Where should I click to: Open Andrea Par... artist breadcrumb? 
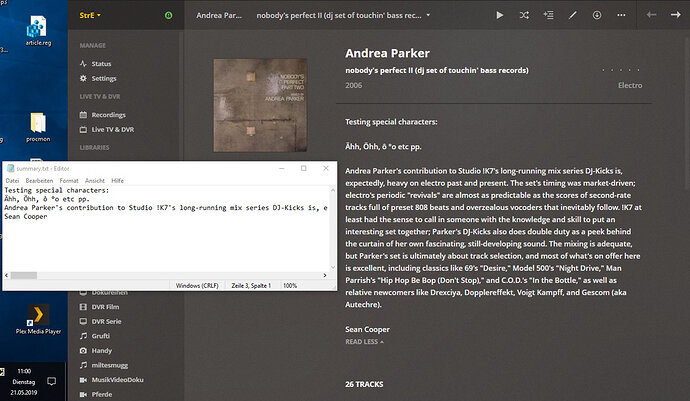click(219, 15)
